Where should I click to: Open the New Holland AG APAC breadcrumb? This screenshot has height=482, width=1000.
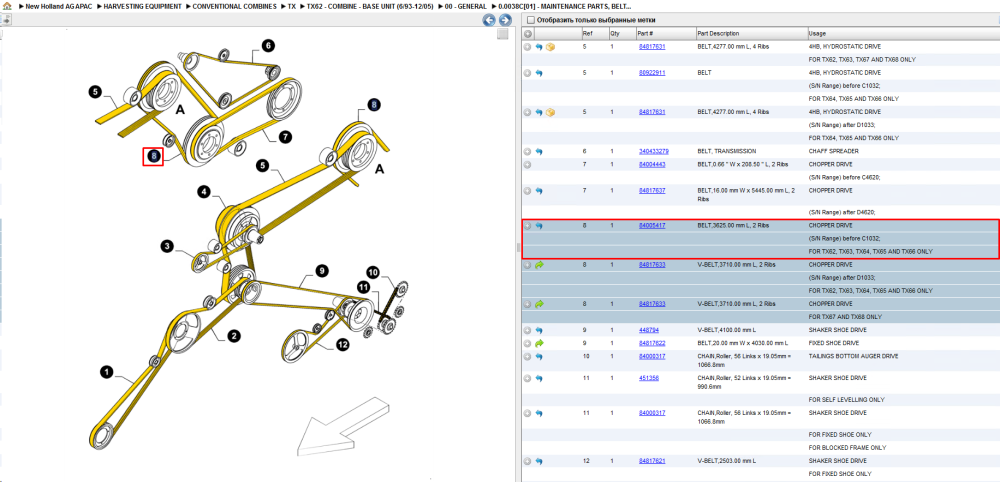coord(59,6)
